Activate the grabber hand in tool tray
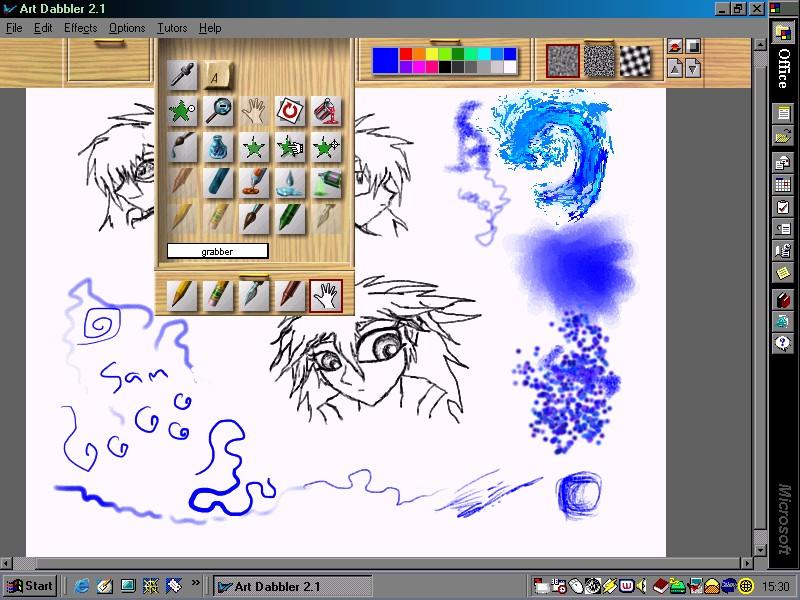Screen dimensions: 800x600 326,295
